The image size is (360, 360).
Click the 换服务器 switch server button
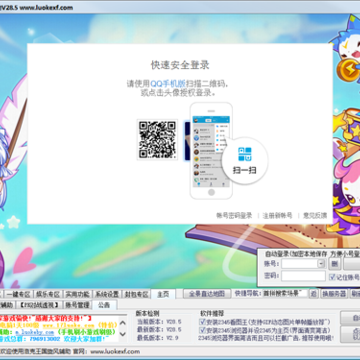pos(334,294)
